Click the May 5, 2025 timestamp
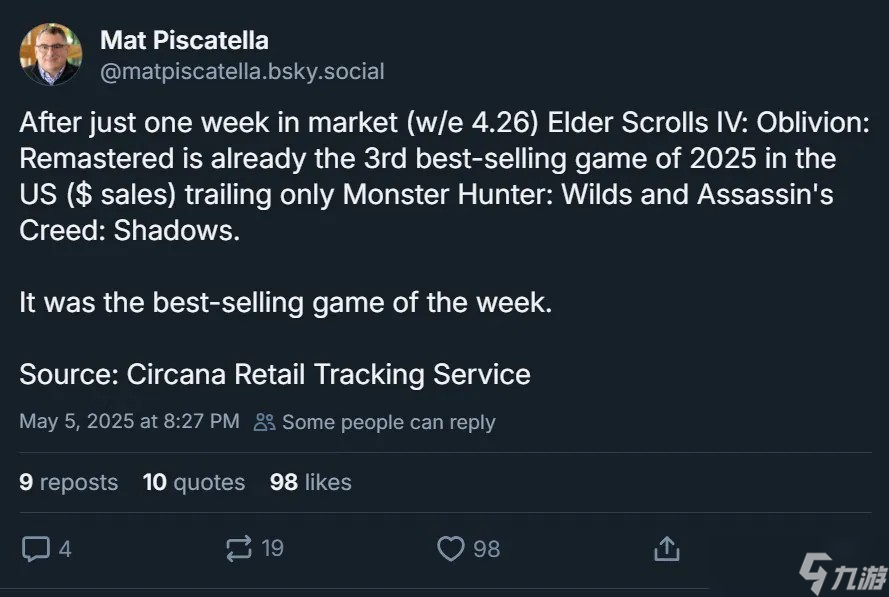The image size is (889, 597). (x=129, y=421)
